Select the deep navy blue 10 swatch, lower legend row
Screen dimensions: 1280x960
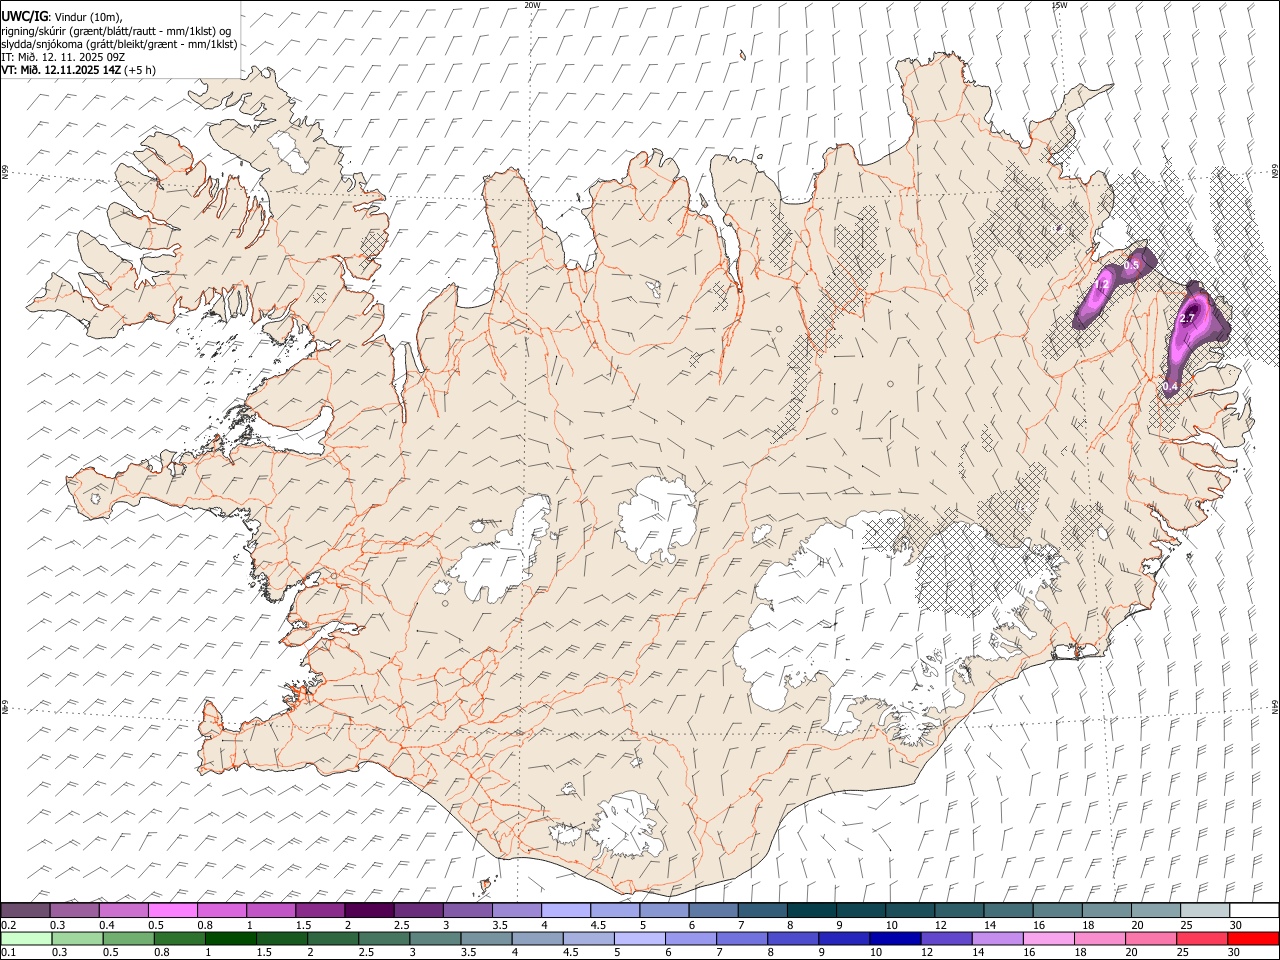(x=894, y=939)
